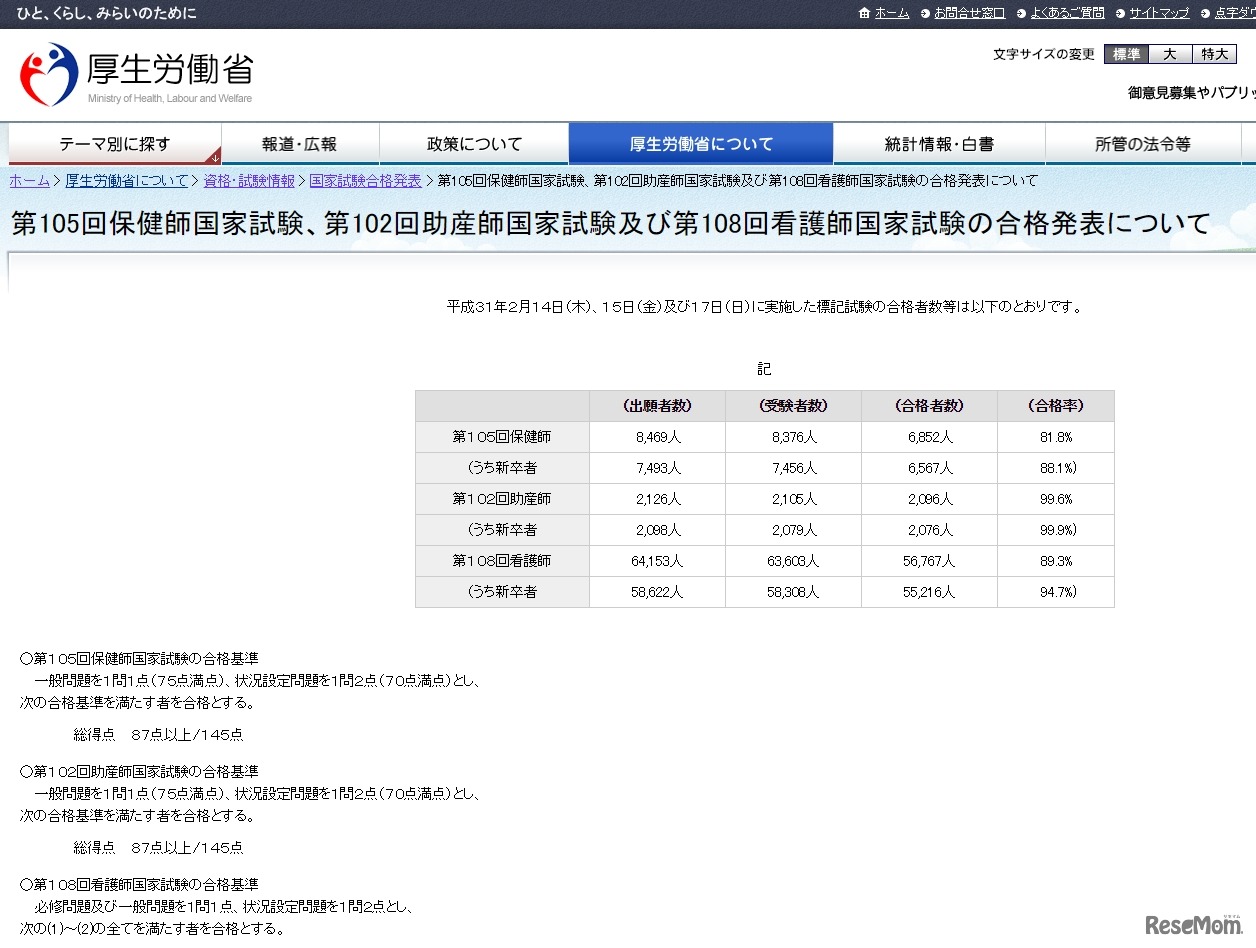Click the 第108回看護師 row in the table

coord(502,561)
